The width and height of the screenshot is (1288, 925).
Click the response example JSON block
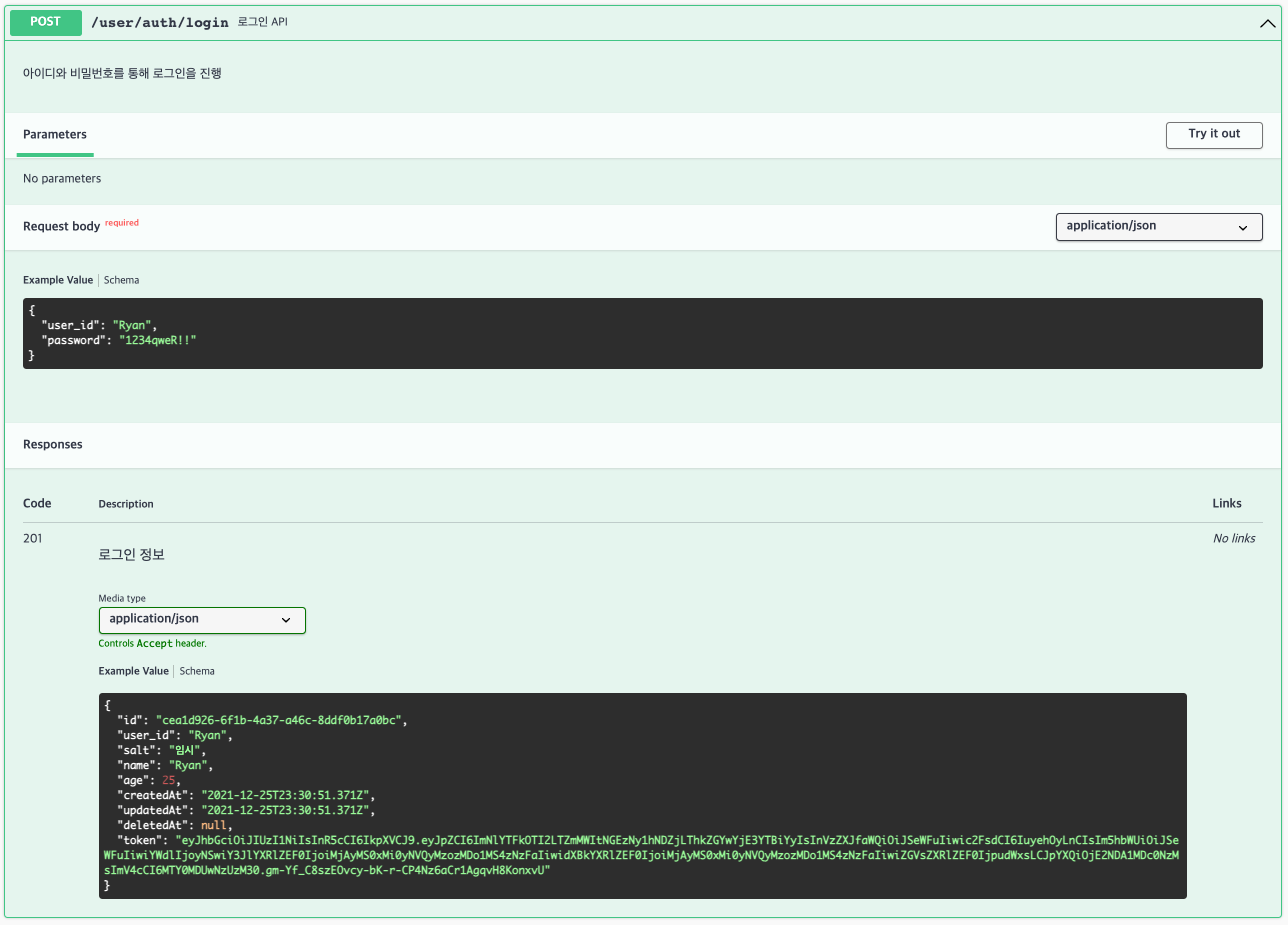(x=643, y=796)
